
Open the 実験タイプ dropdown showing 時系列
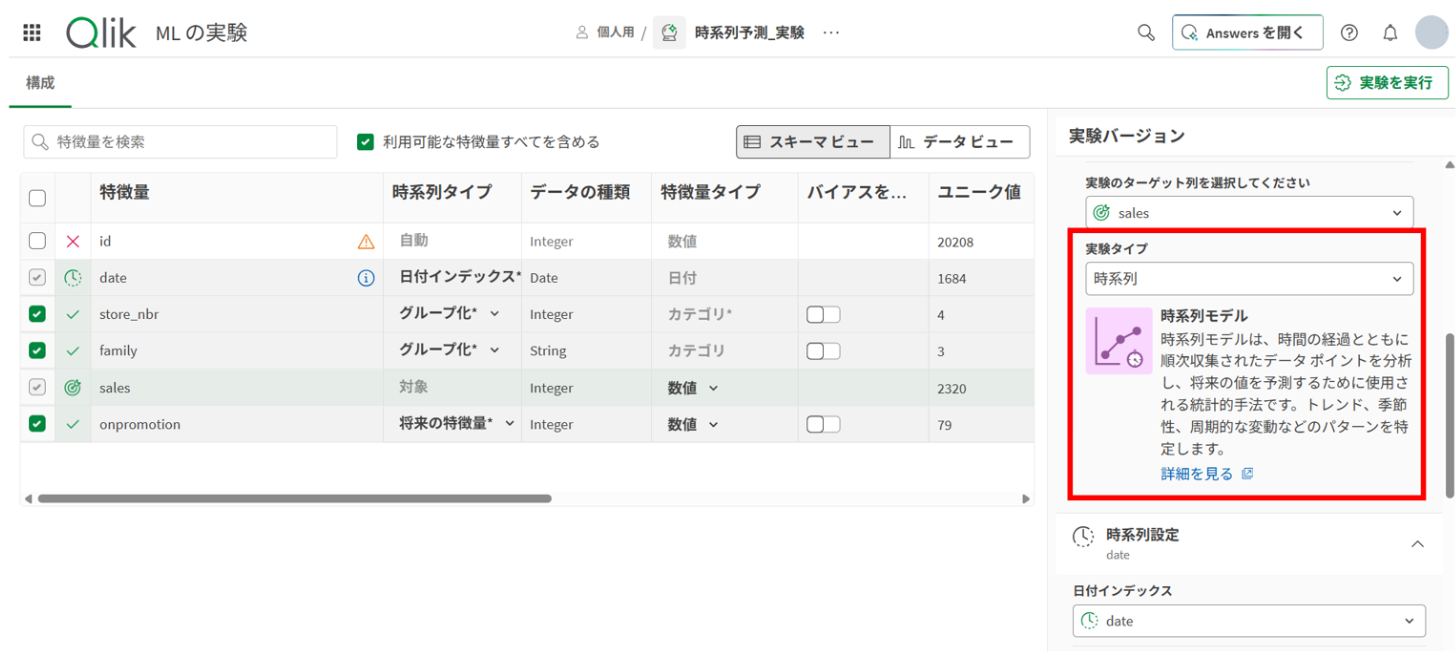click(x=1249, y=279)
